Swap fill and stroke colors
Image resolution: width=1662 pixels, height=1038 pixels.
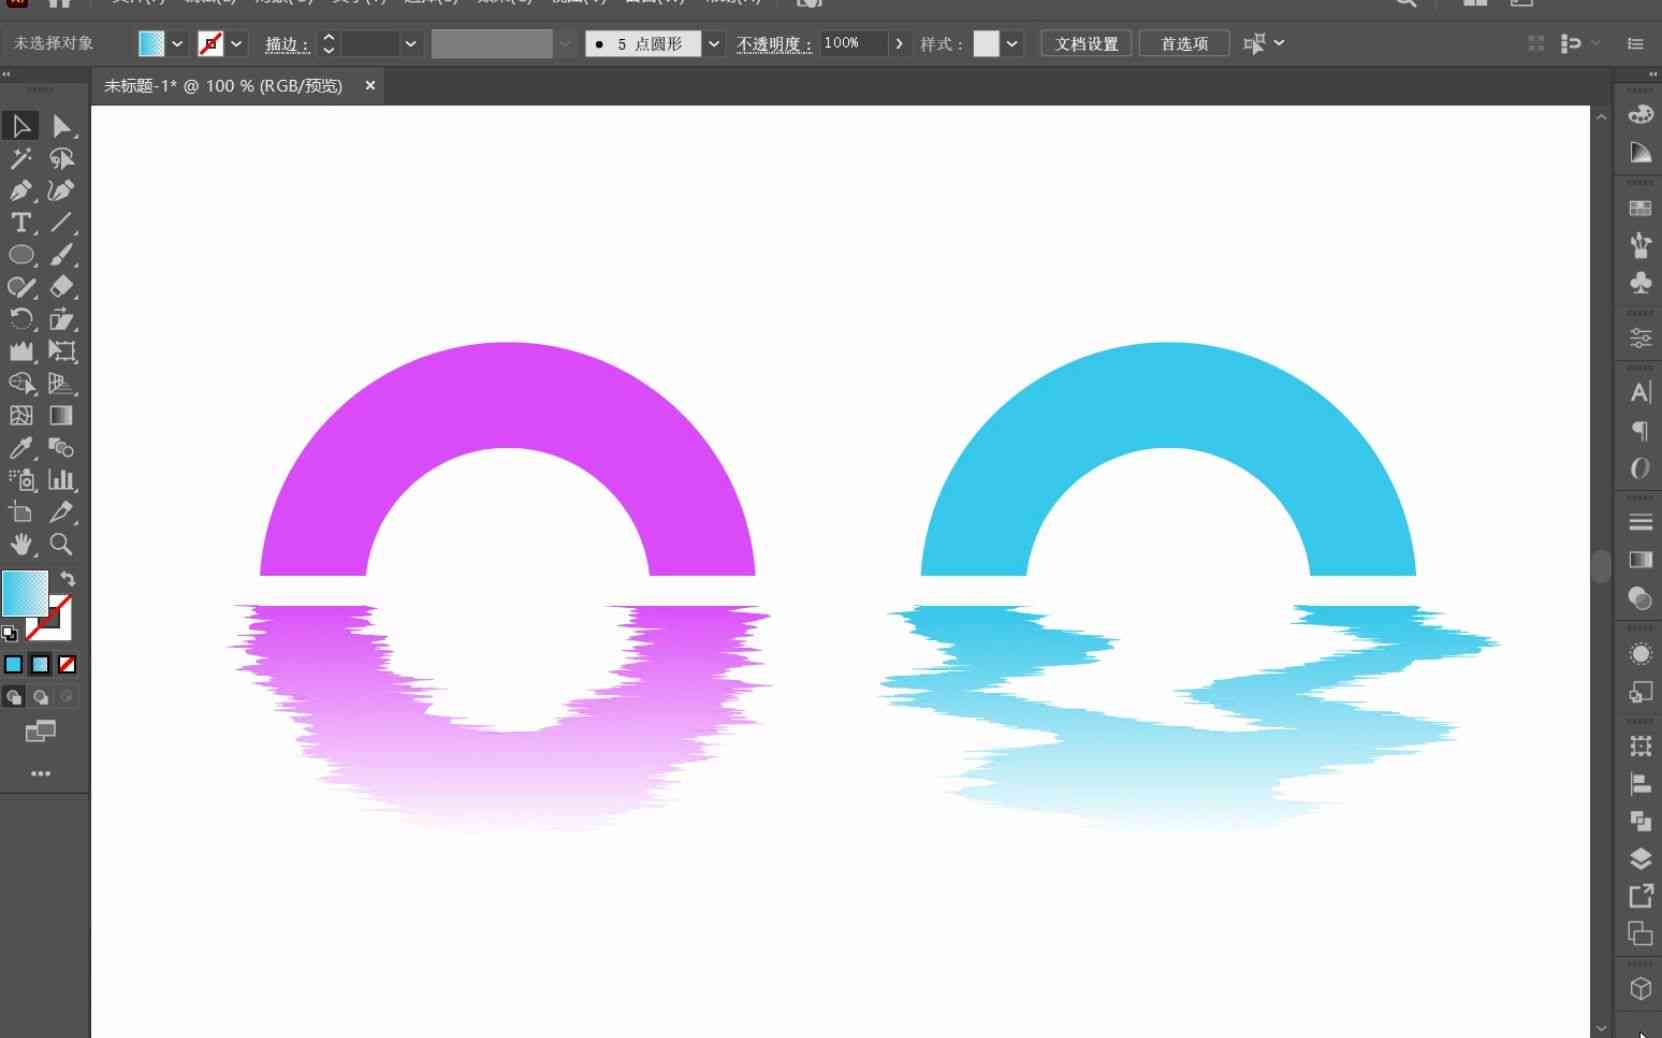(x=67, y=579)
